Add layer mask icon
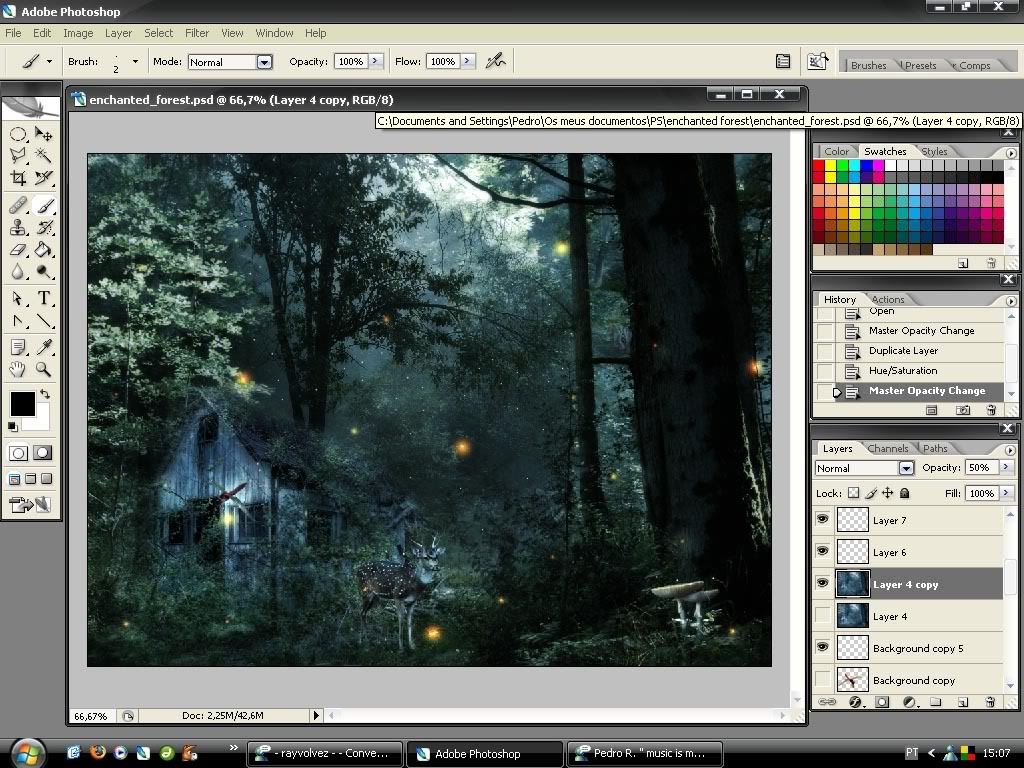The width and height of the screenshot is (1024, 768). click(882, 702)
